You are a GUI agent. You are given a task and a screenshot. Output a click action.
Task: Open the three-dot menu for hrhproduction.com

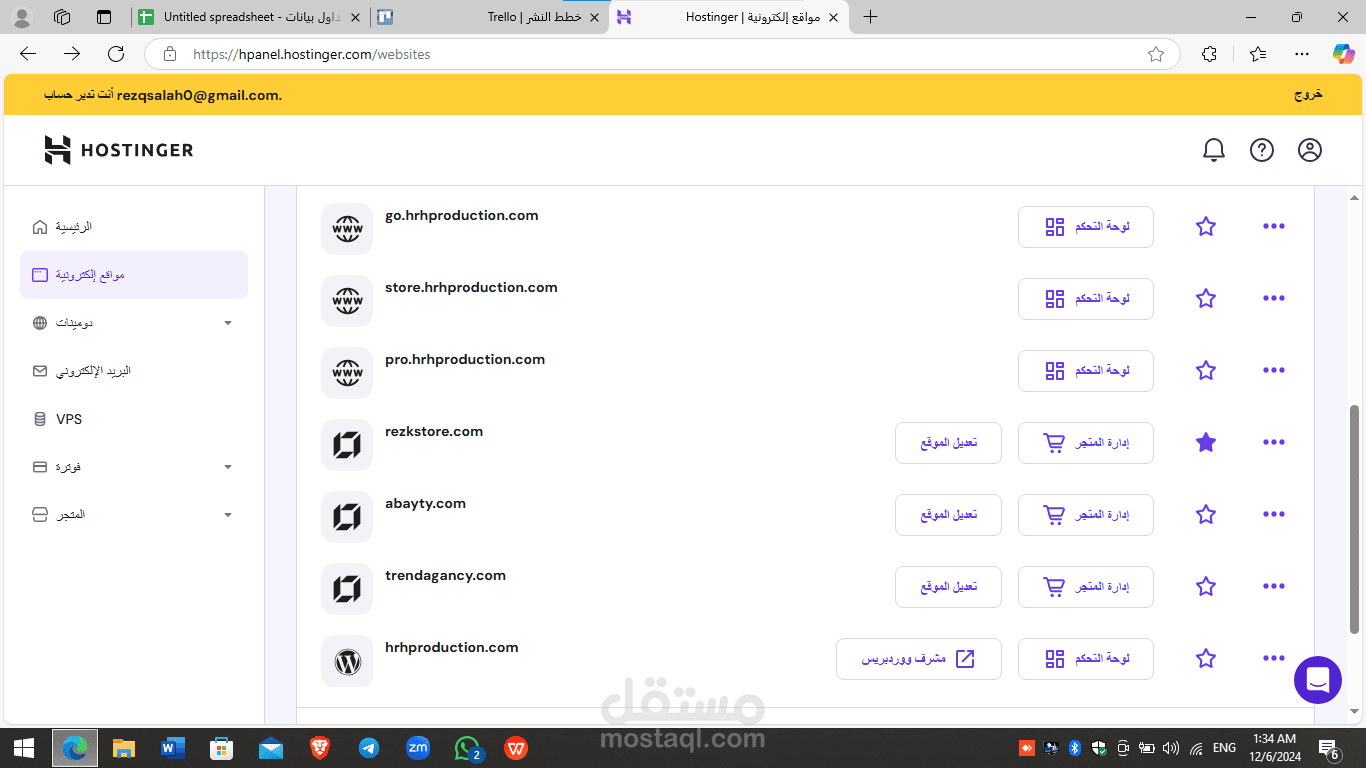point(1274,659)
